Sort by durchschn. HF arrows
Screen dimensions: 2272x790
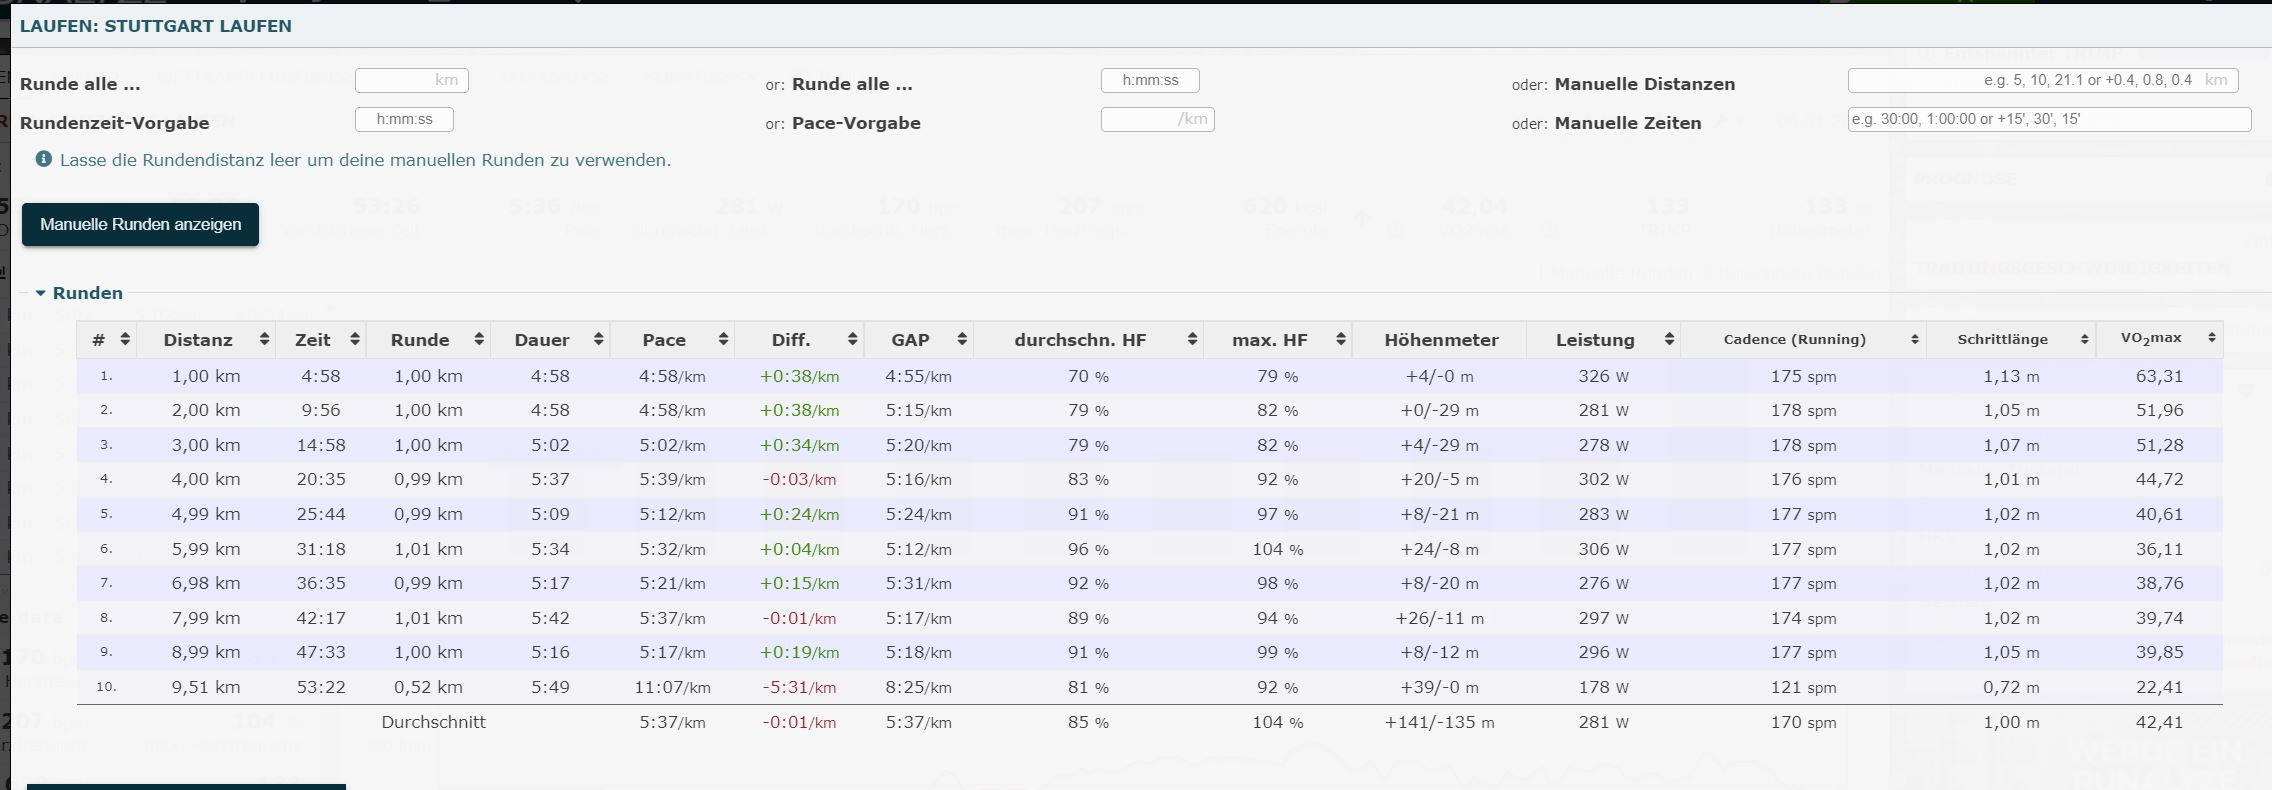point(1192,340)
